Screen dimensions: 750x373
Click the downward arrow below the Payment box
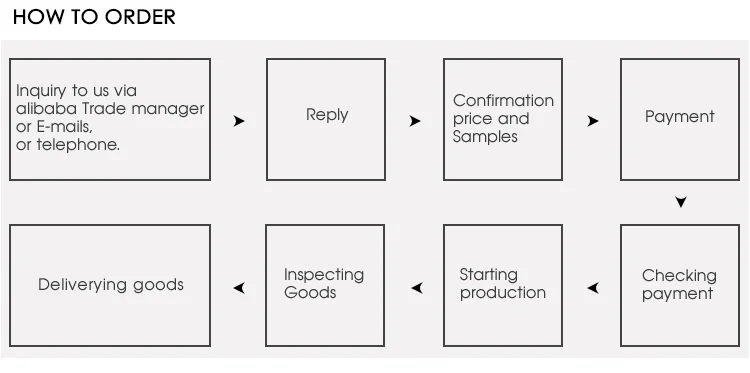tap(681, 202)
